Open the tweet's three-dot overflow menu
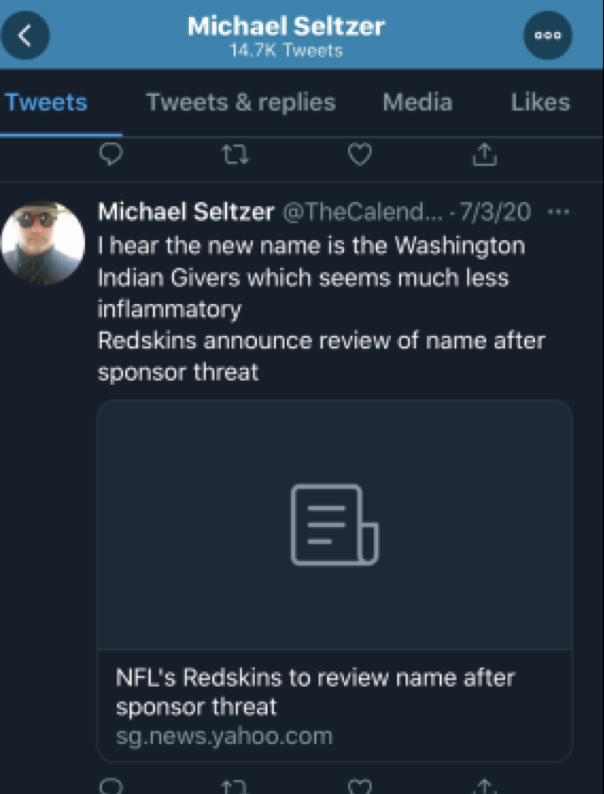The width and height of the screenshot is (604, 794). tap(559, 212)
